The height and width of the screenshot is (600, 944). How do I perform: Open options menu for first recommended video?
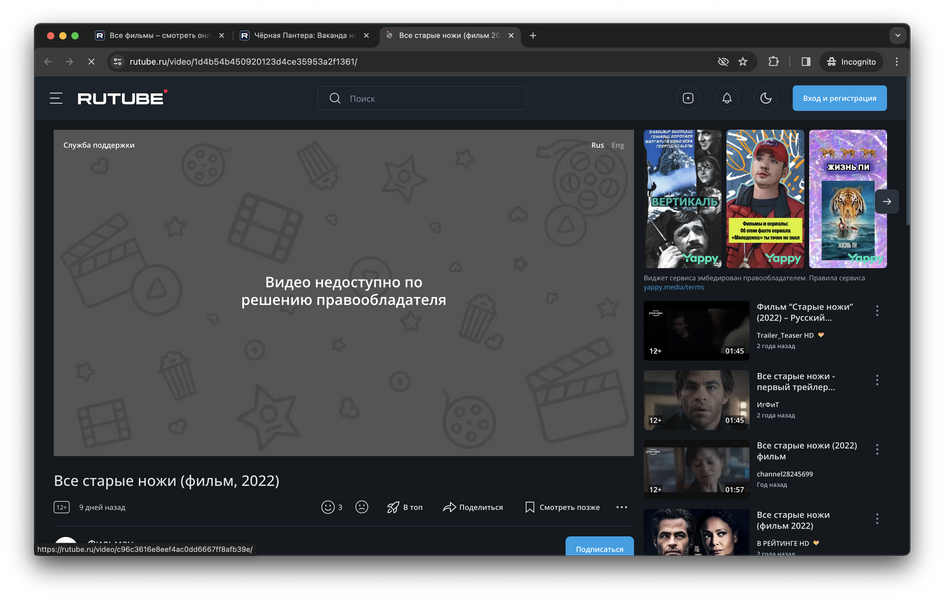[877, 311]
